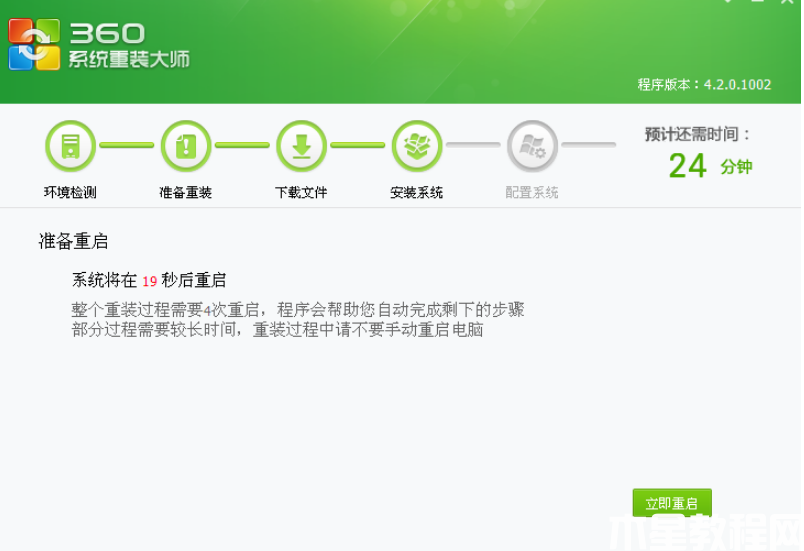
Task: Click the 安装系统 step label
Action: click(416, 193)
